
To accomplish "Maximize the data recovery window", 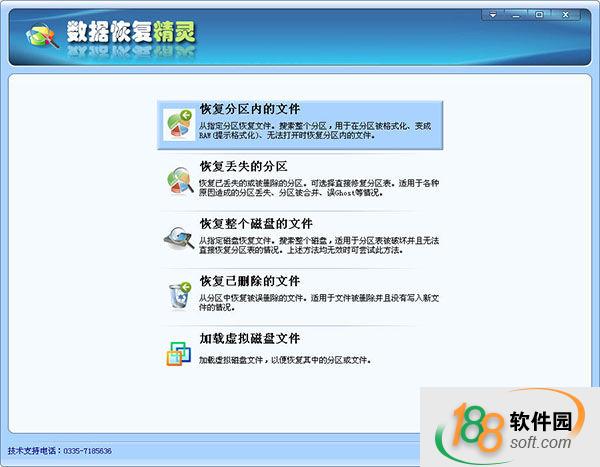I will pyautogui.click(x=540, y=15).
